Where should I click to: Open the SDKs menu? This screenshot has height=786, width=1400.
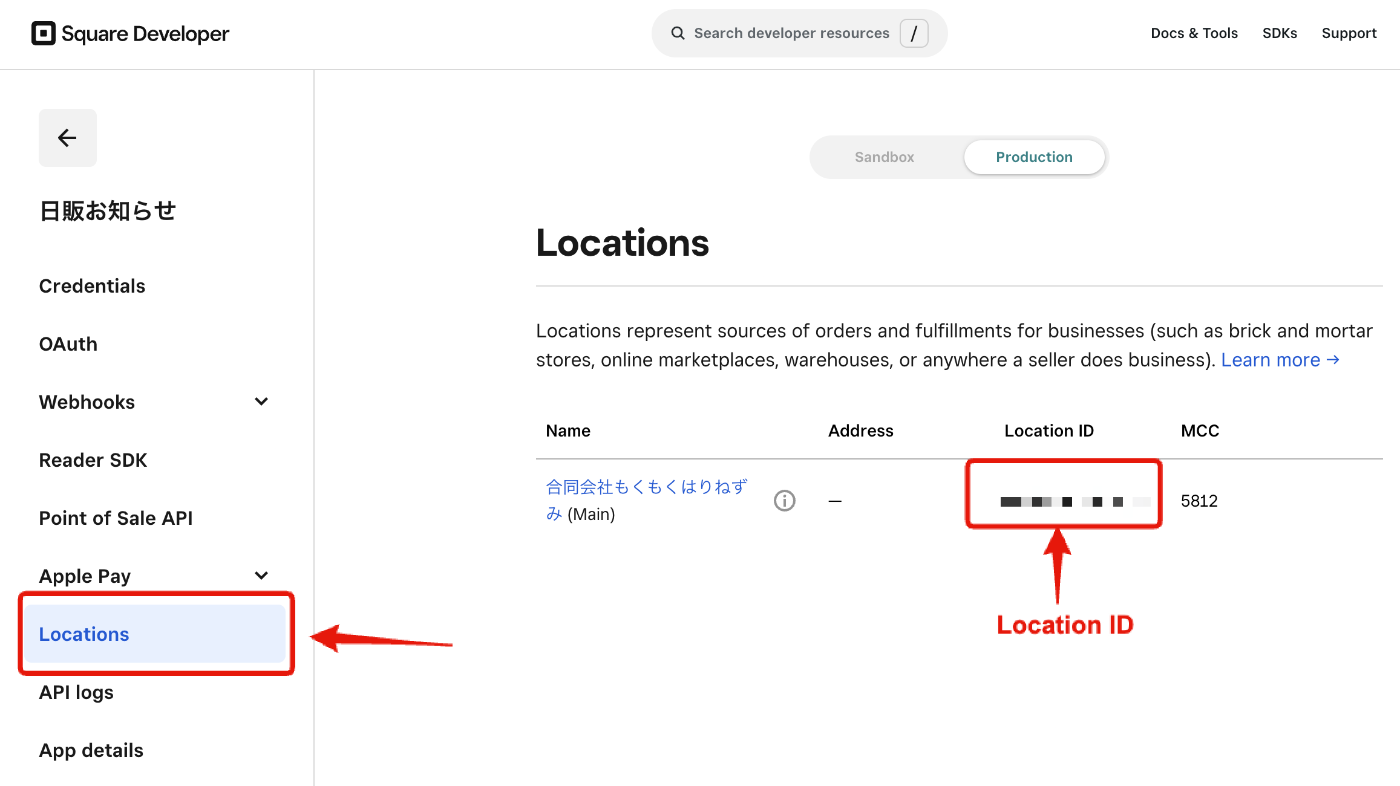(x=1280, y=33)
